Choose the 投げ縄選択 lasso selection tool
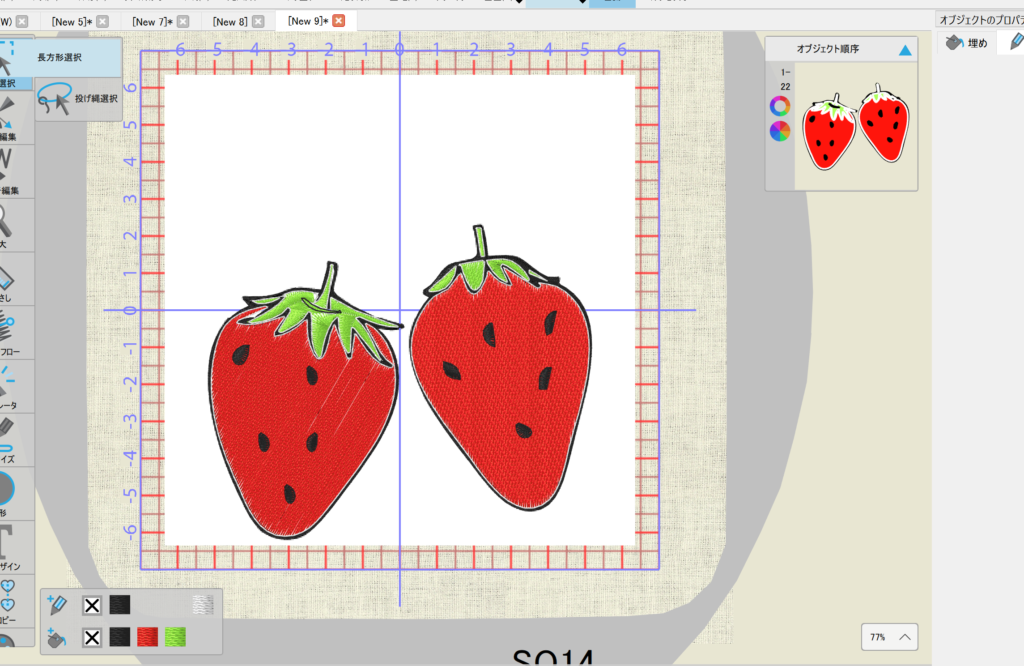Screen dimensions: 1024x666 tap(76, 99)
